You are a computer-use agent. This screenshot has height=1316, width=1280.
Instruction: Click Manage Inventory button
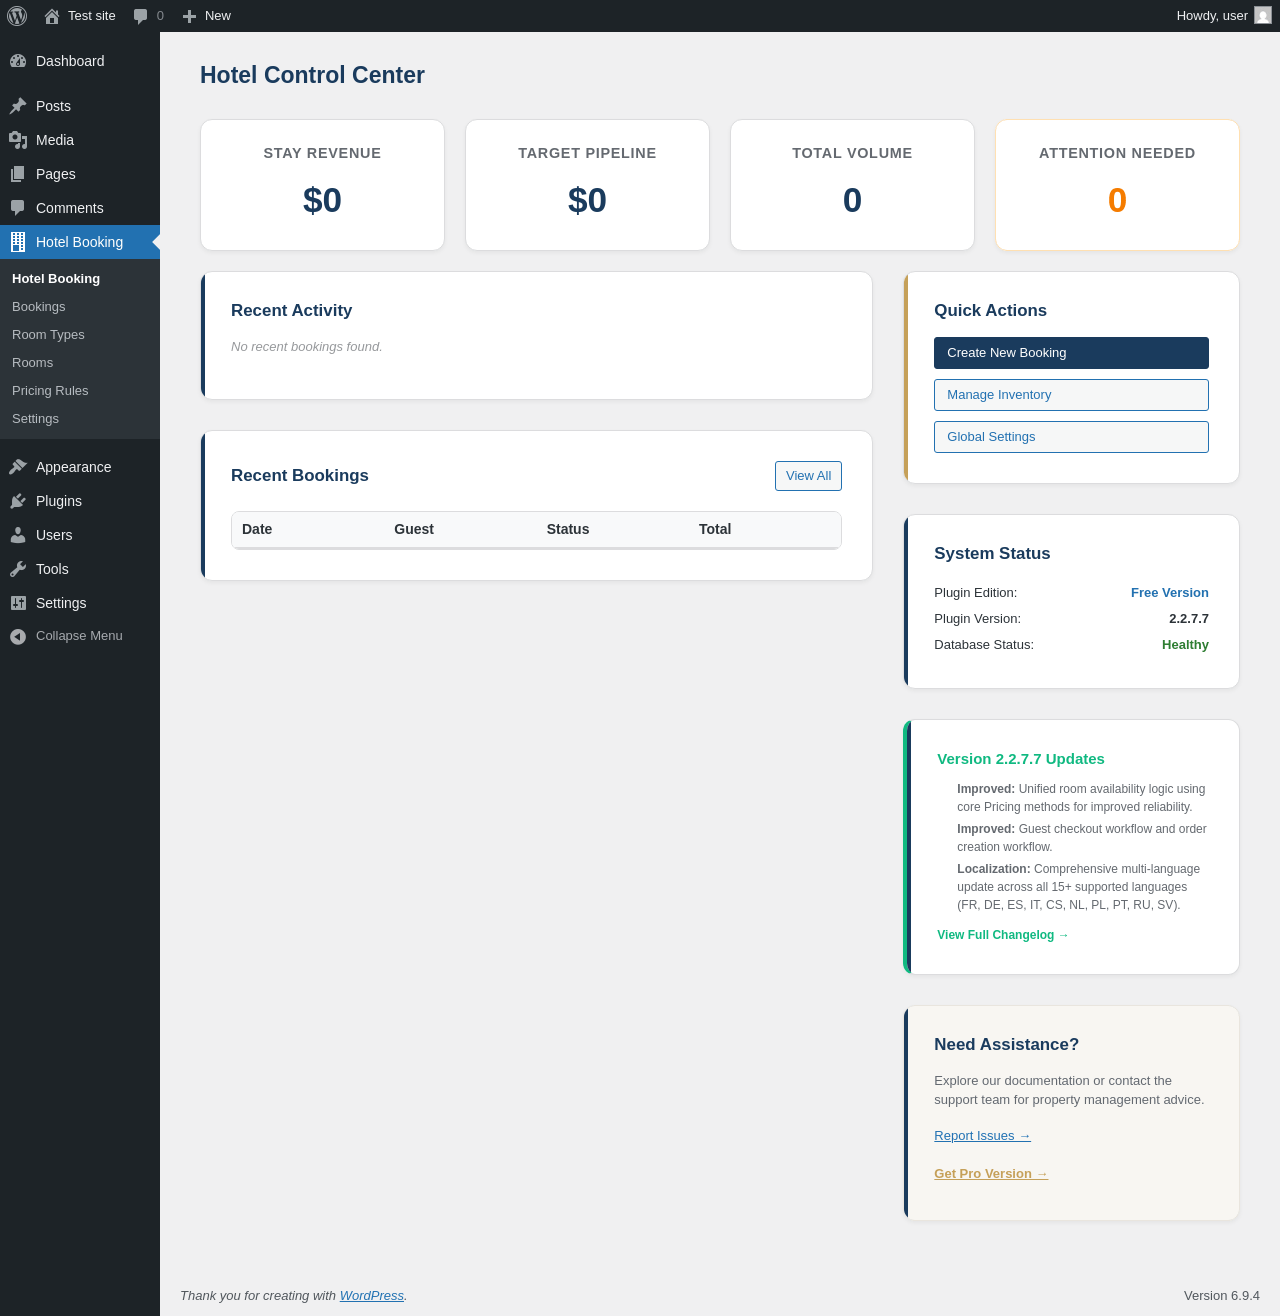point(1071,395)
